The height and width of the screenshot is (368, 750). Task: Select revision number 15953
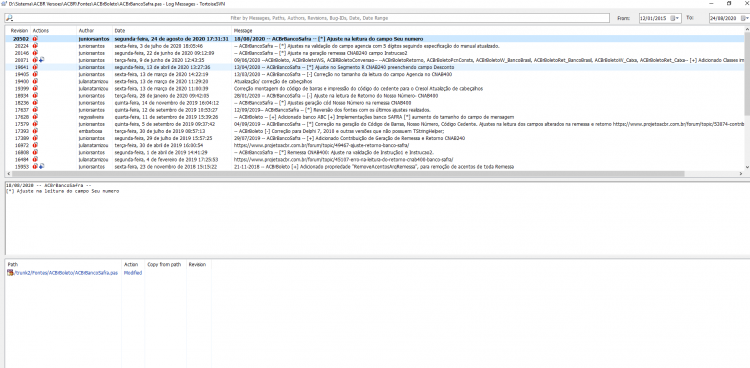(x=22, y=167)
